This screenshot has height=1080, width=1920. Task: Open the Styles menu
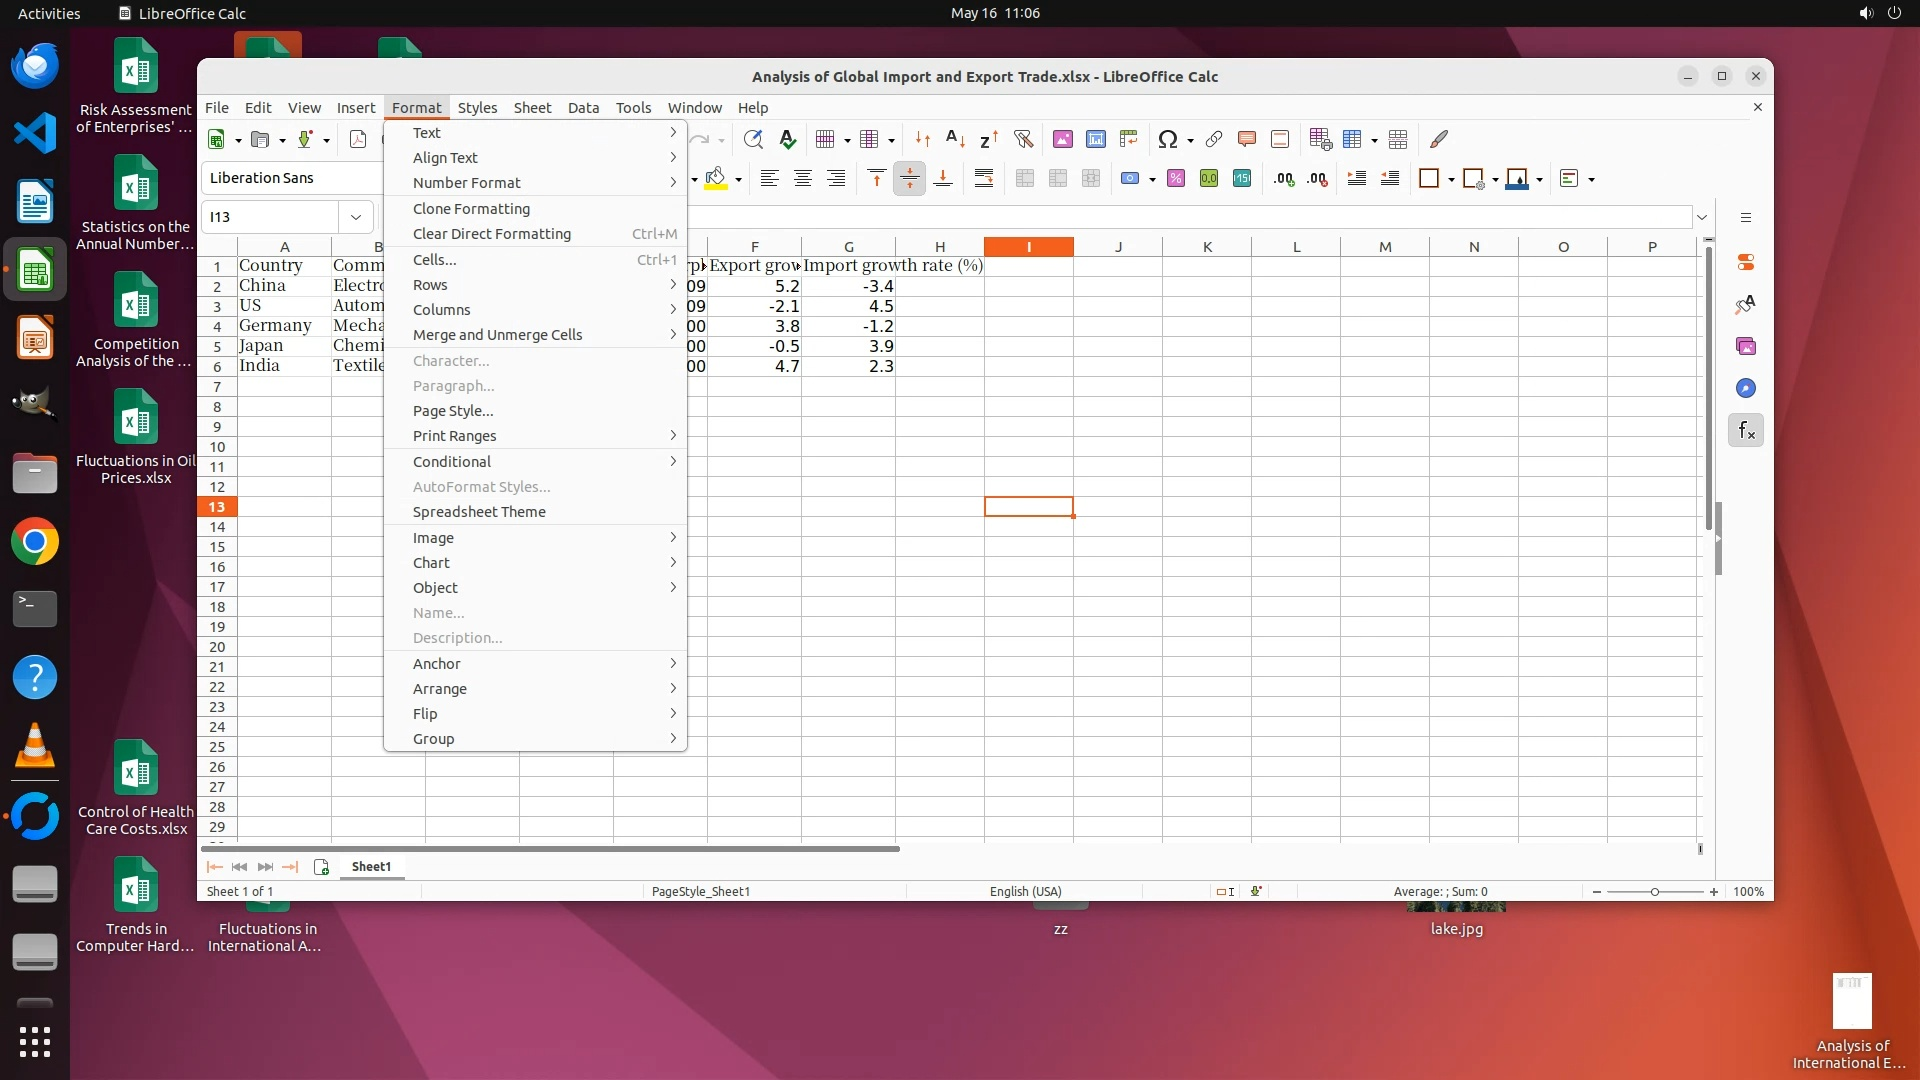pos(476,108)
